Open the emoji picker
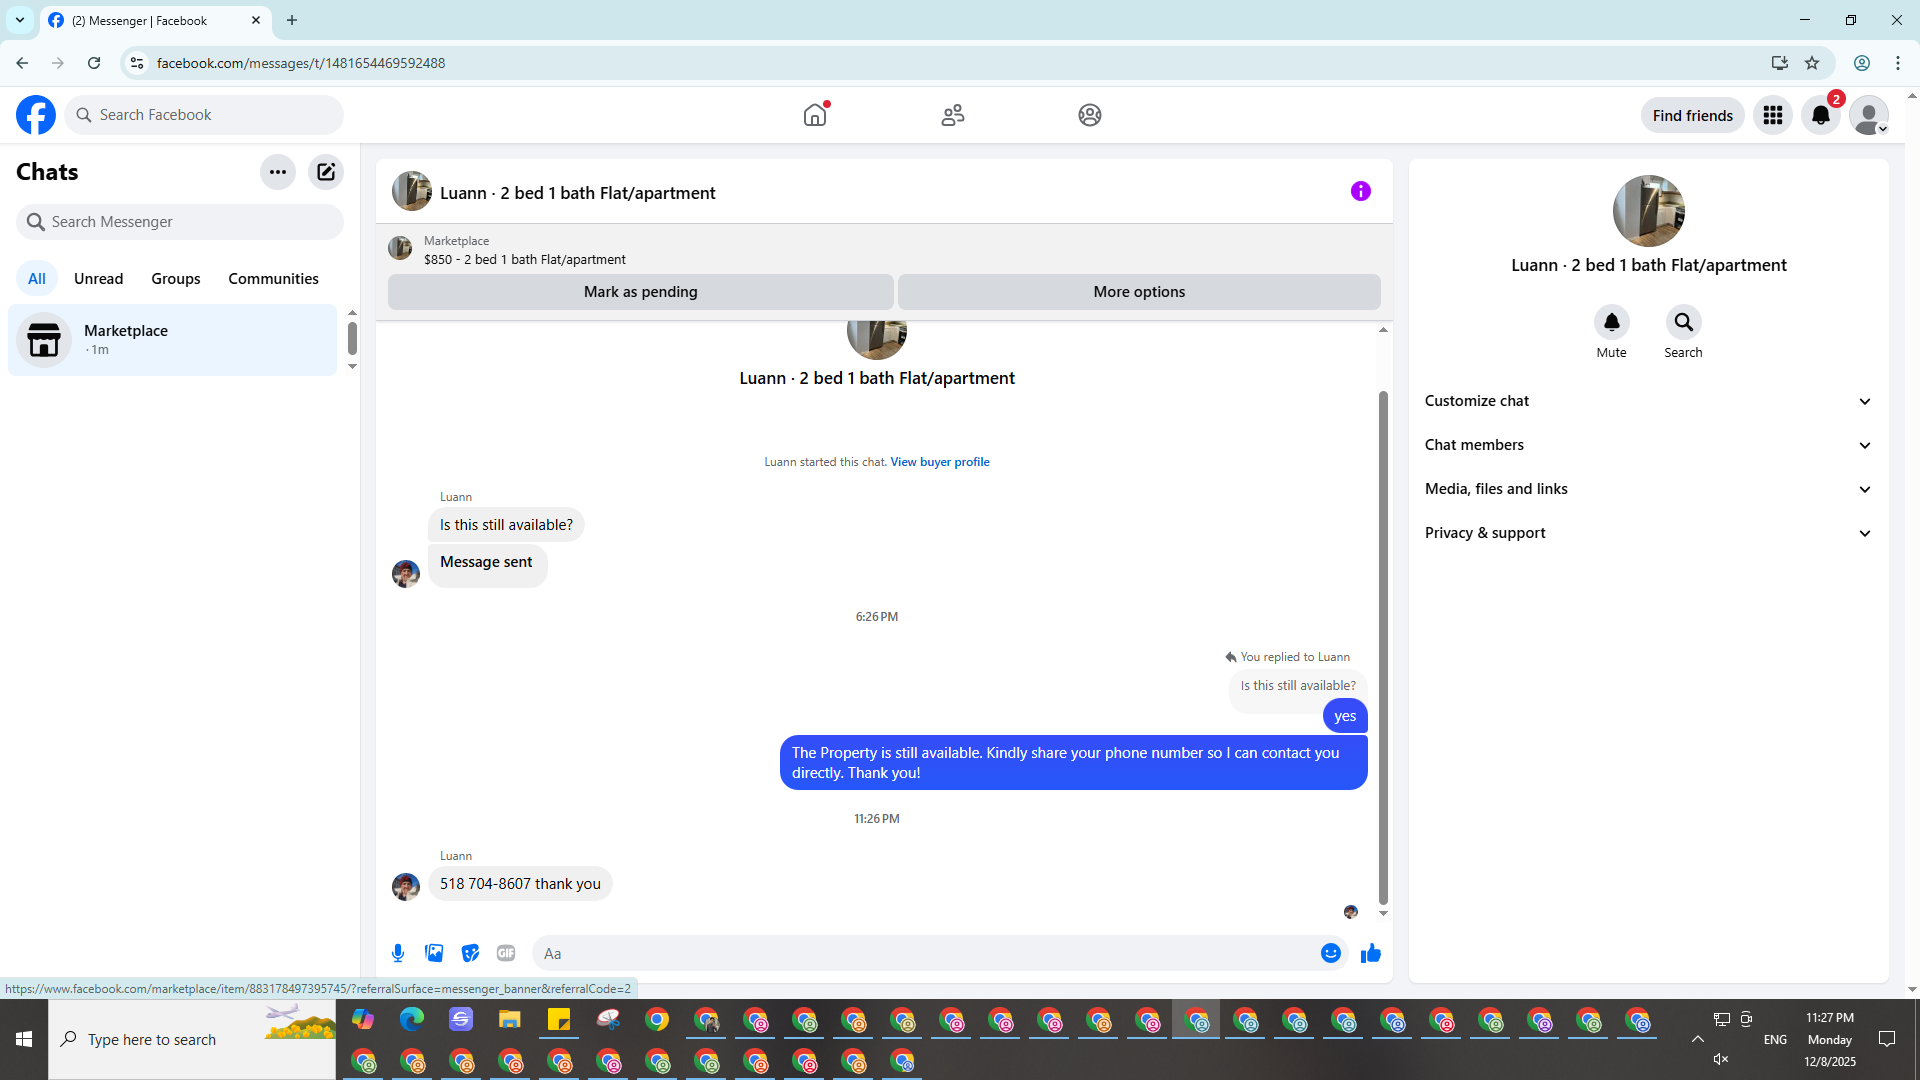 1330,953
